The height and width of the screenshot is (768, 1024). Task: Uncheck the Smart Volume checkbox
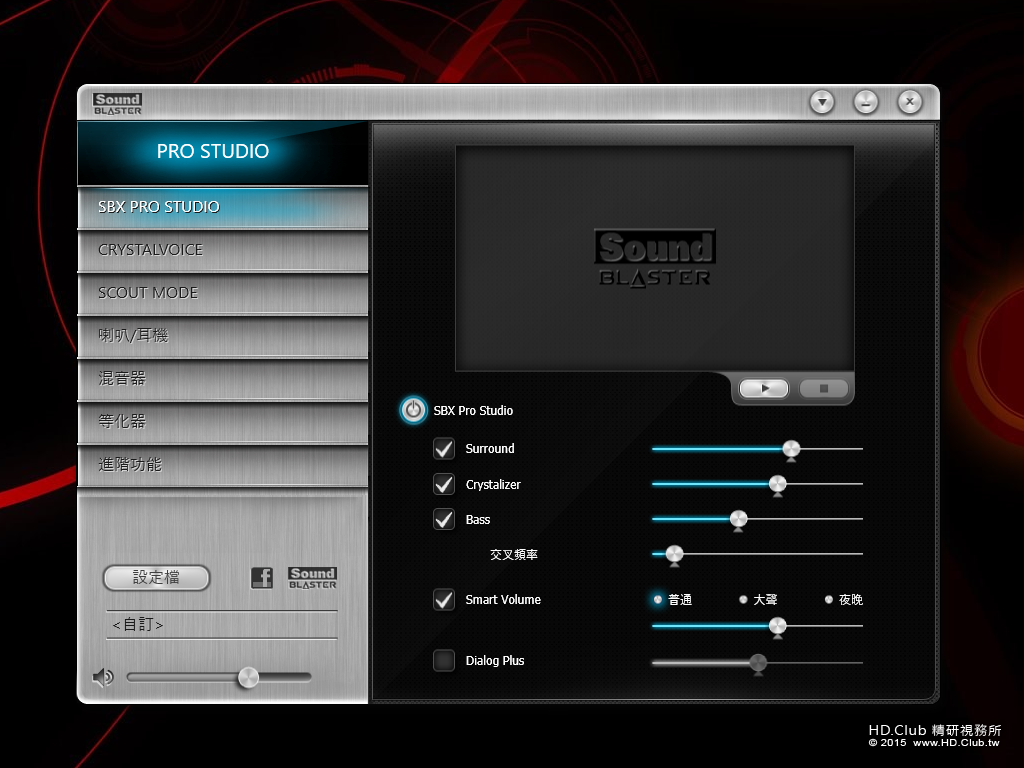(444, 600)
